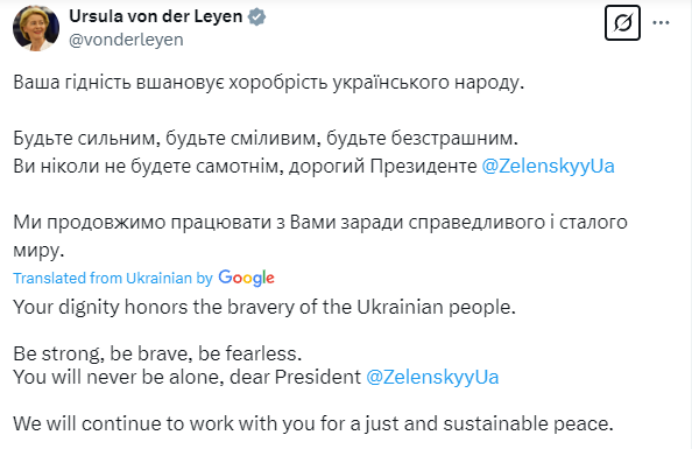Viewport: 693px width, 449px height.
Task: Click the line "Будьте сильним, будьте сміливим"
Action: pos(265,138)
